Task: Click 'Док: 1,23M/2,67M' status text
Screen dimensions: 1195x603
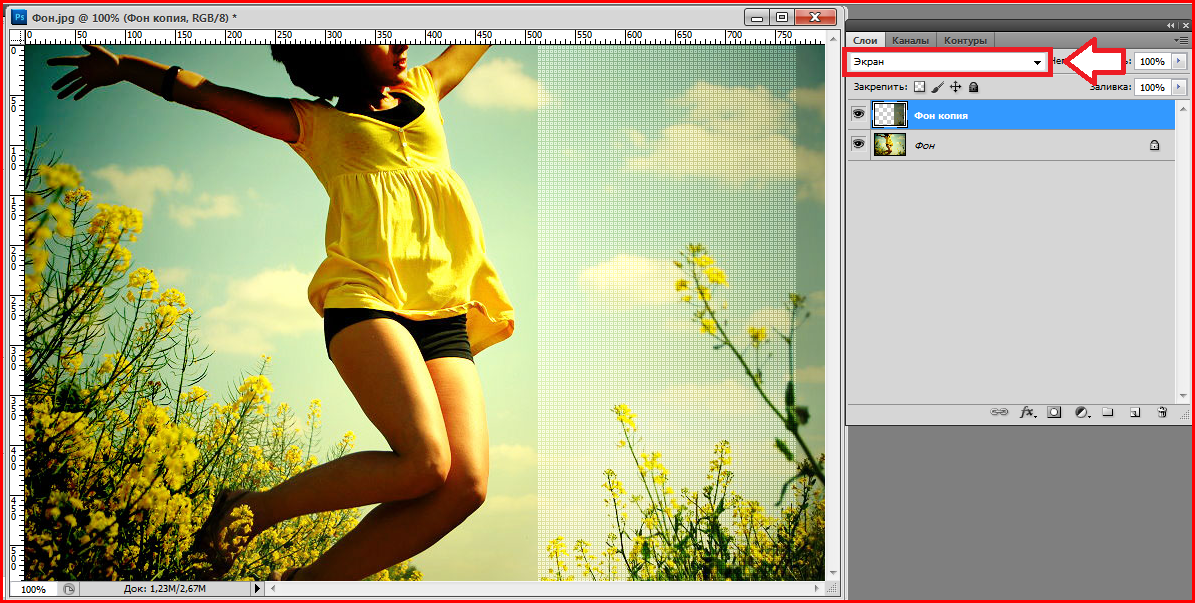Action: (165, 589)
